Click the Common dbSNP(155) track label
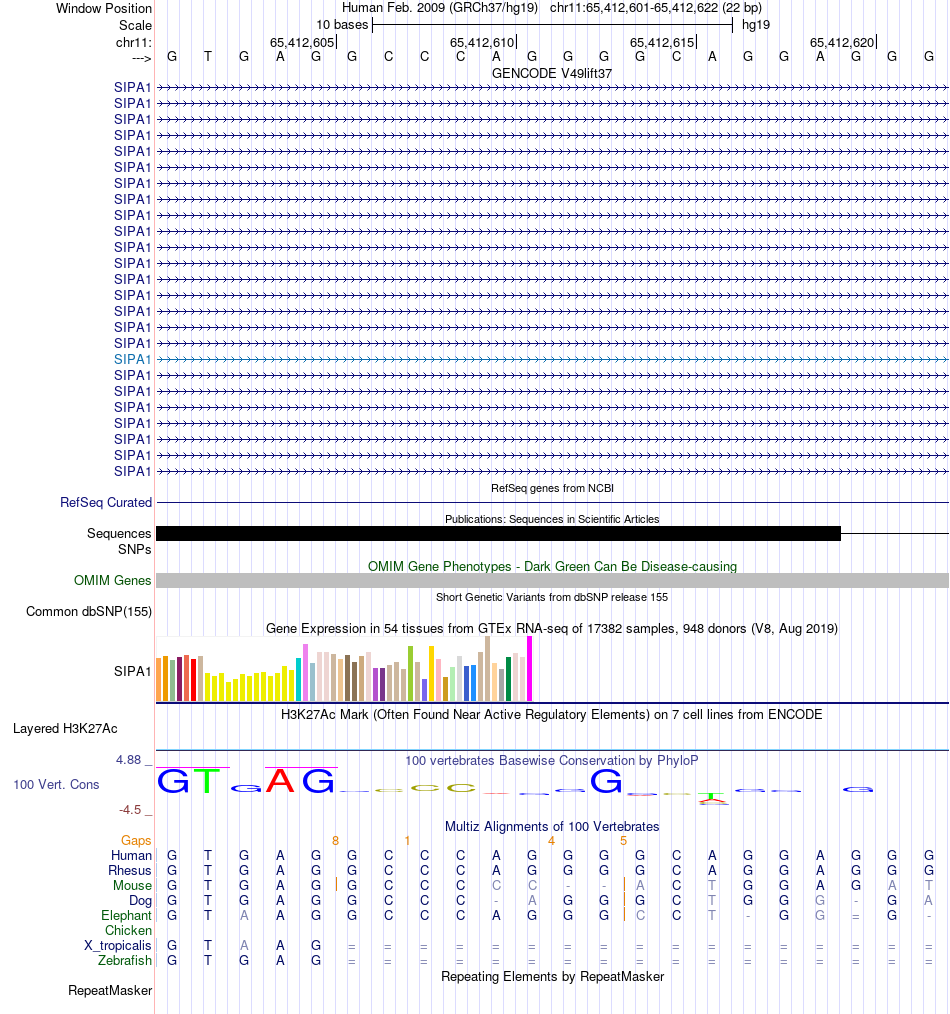 [x=89, y=612]
